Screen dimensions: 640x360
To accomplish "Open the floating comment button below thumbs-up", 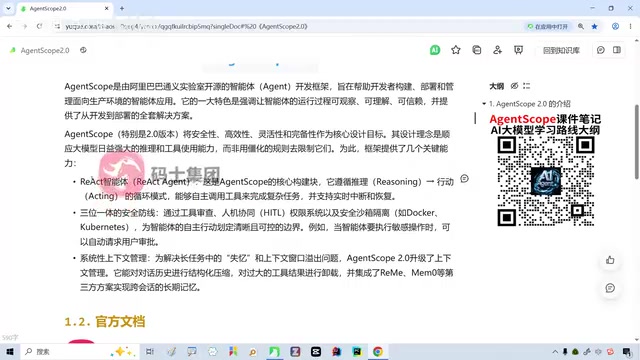I will [610, 288].
